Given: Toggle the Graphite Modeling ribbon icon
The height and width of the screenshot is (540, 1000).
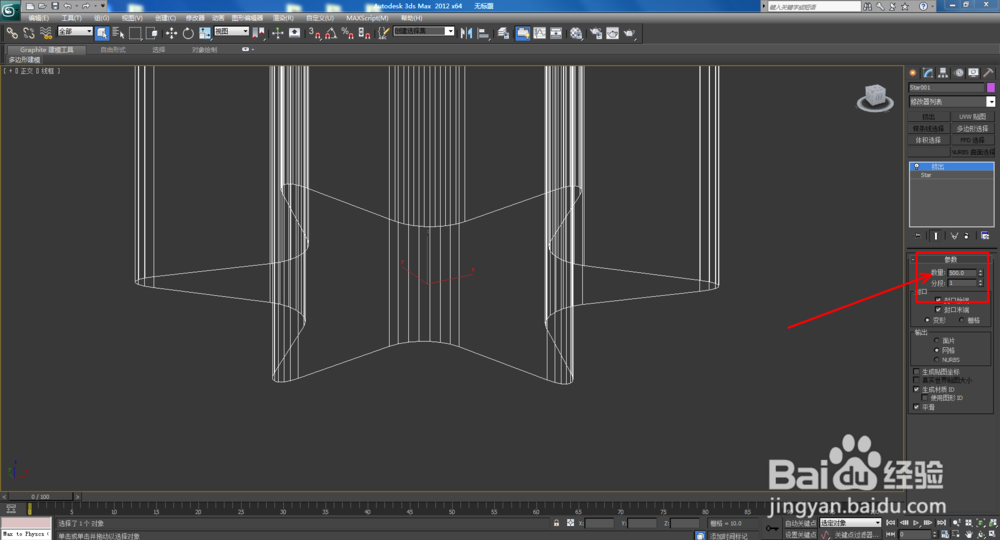Looking at the screenshot, I should click(522, 33).
